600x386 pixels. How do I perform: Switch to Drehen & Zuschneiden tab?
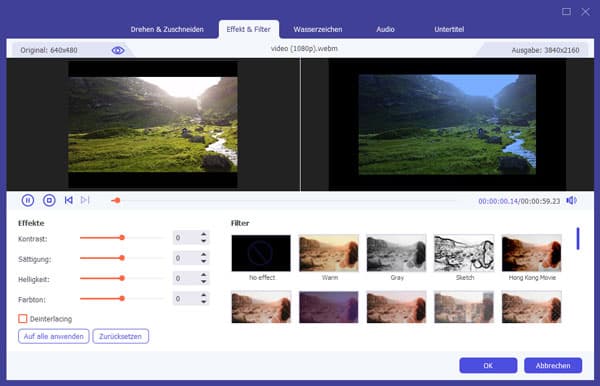pyautogui.click(x=167, y=29)
